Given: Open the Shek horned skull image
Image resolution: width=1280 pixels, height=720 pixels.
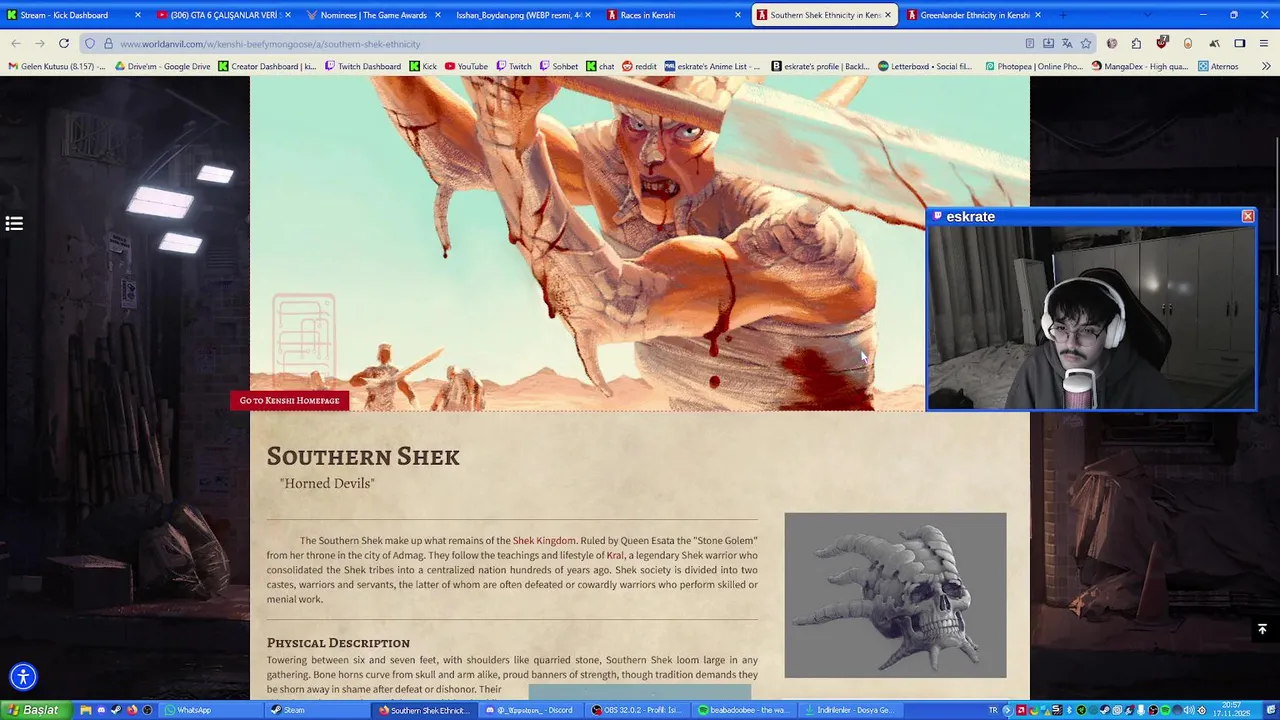Looking at the screenshot, I should click(895, 595).
